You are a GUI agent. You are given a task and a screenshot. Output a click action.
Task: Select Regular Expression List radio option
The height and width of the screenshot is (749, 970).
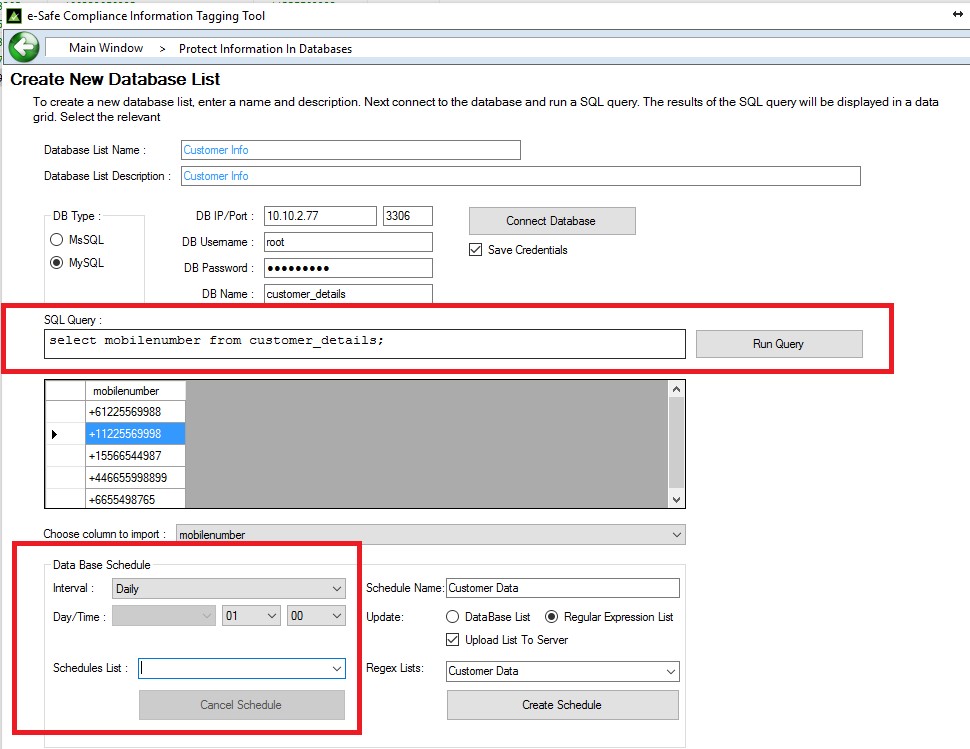click(x=552, y=617)
